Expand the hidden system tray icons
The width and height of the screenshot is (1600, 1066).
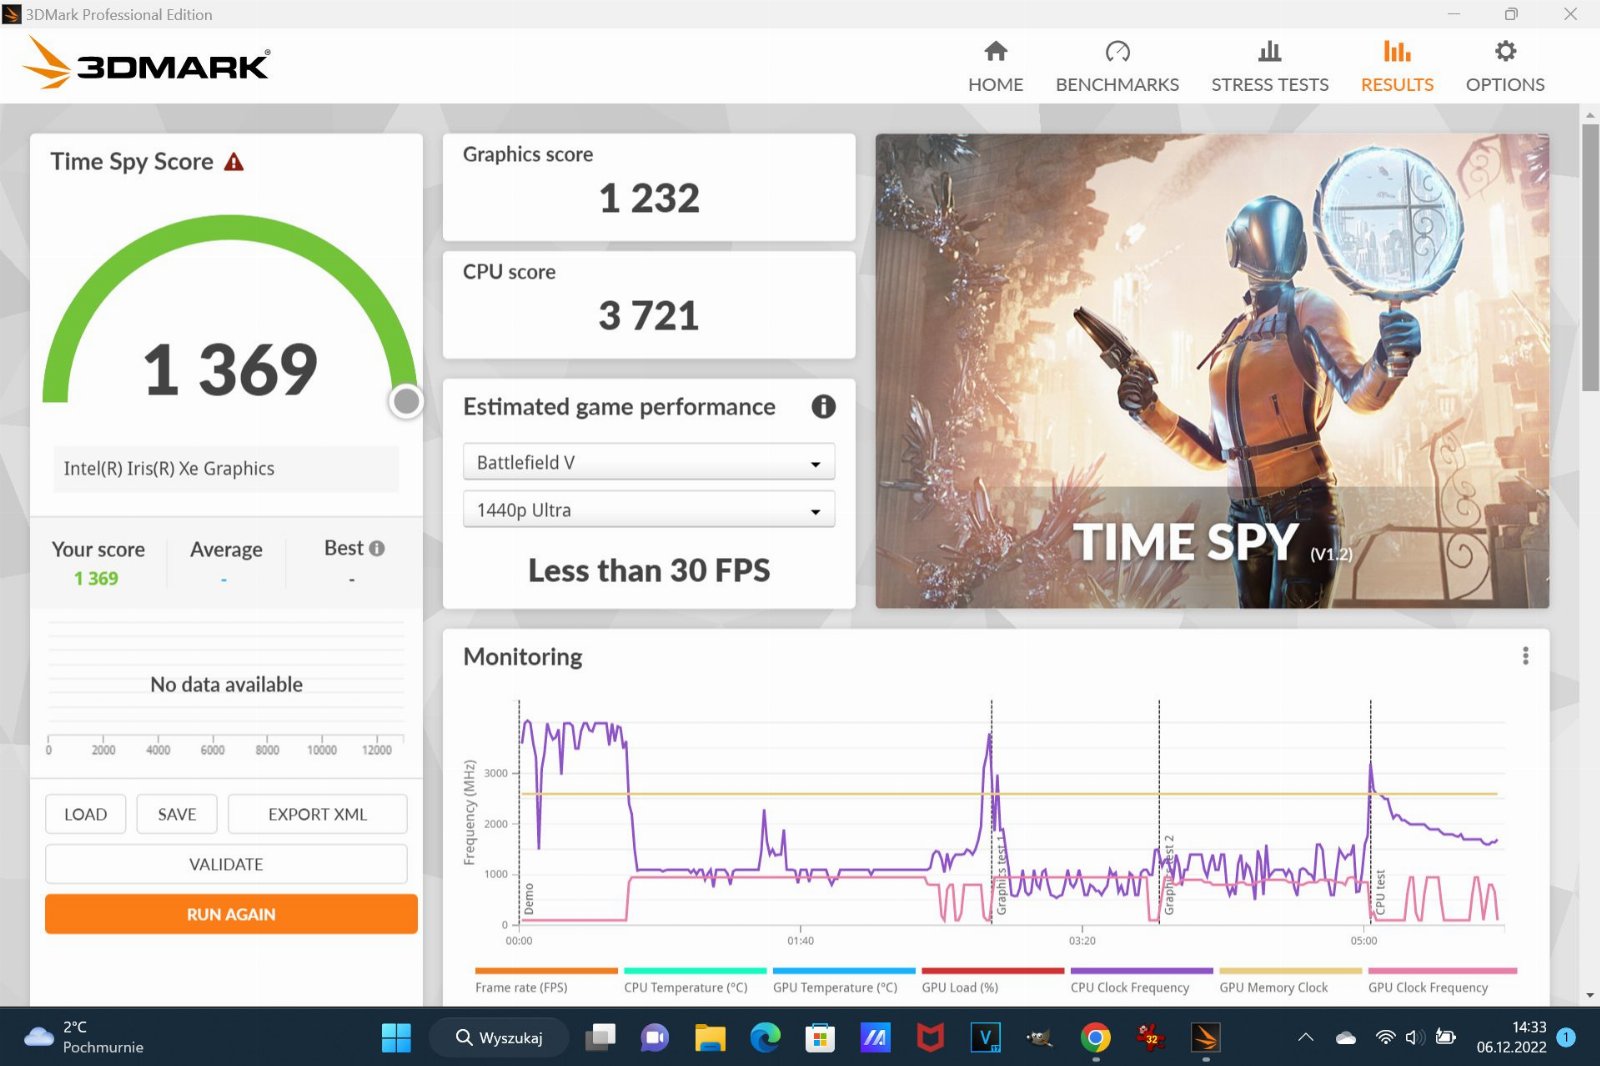coord(1305,1037)
